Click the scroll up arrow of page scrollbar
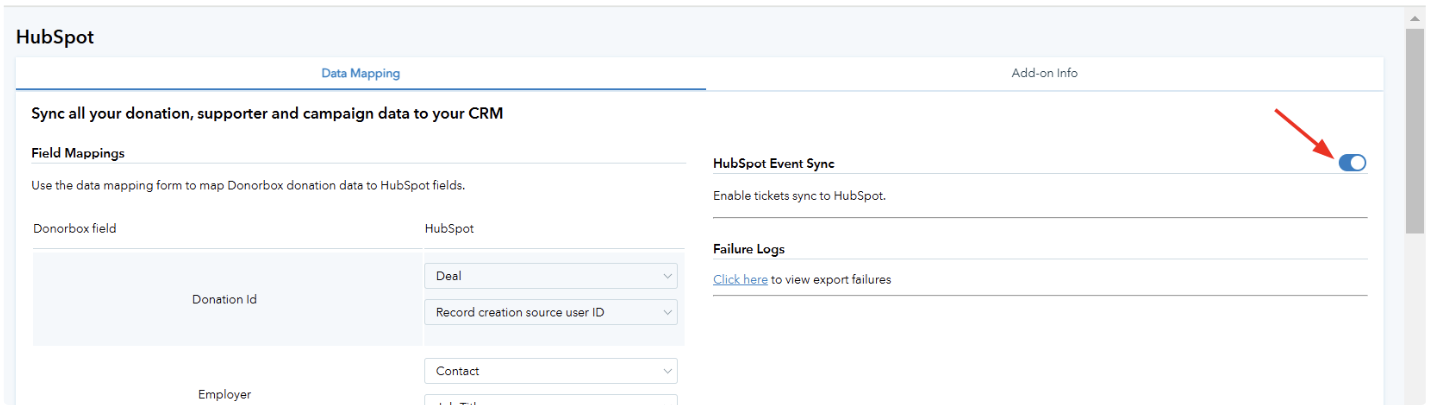 pyautogui.click(x=1414, y=18)
